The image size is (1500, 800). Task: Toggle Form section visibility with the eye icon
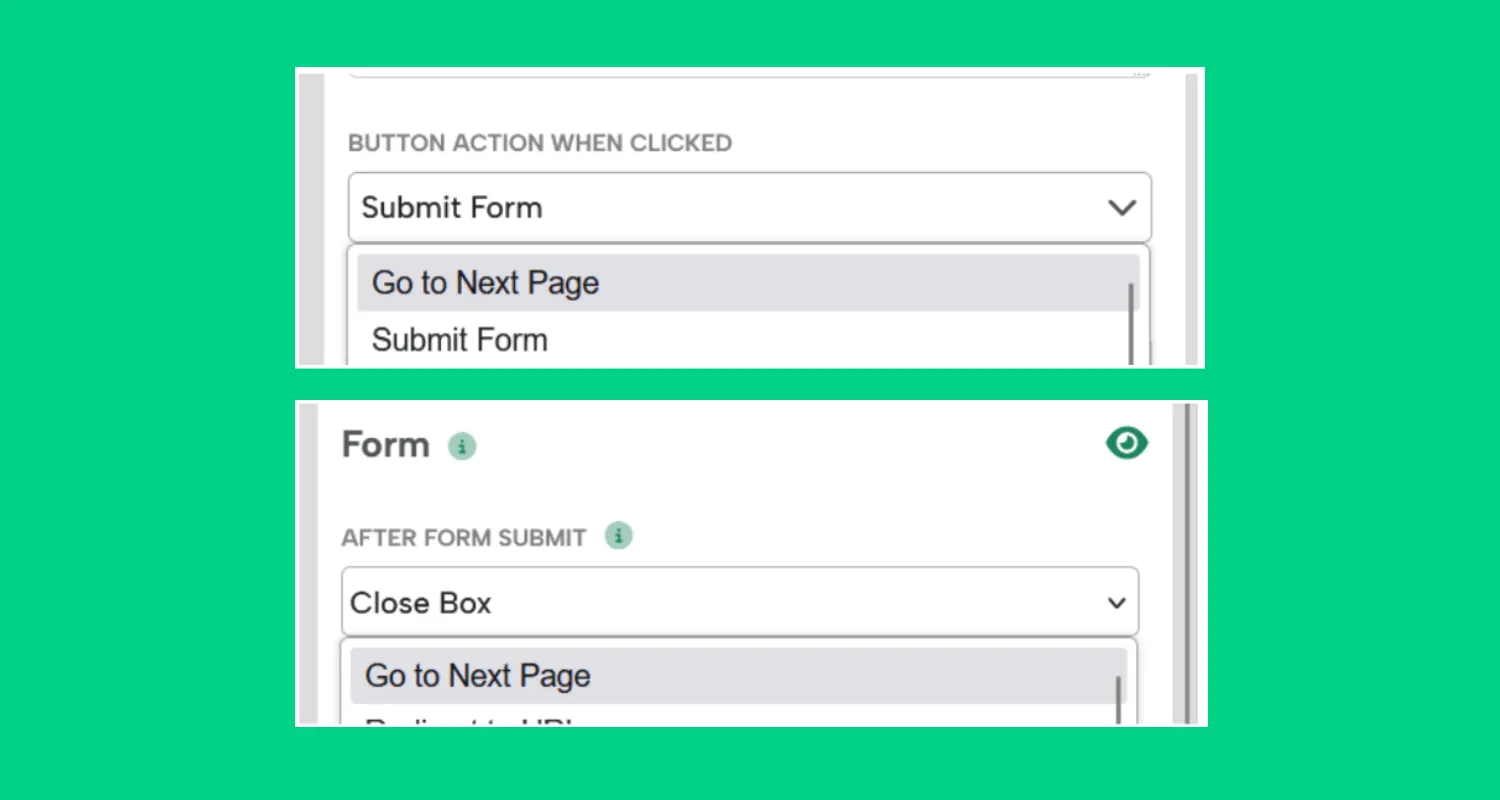click(x=1126, y=443)
